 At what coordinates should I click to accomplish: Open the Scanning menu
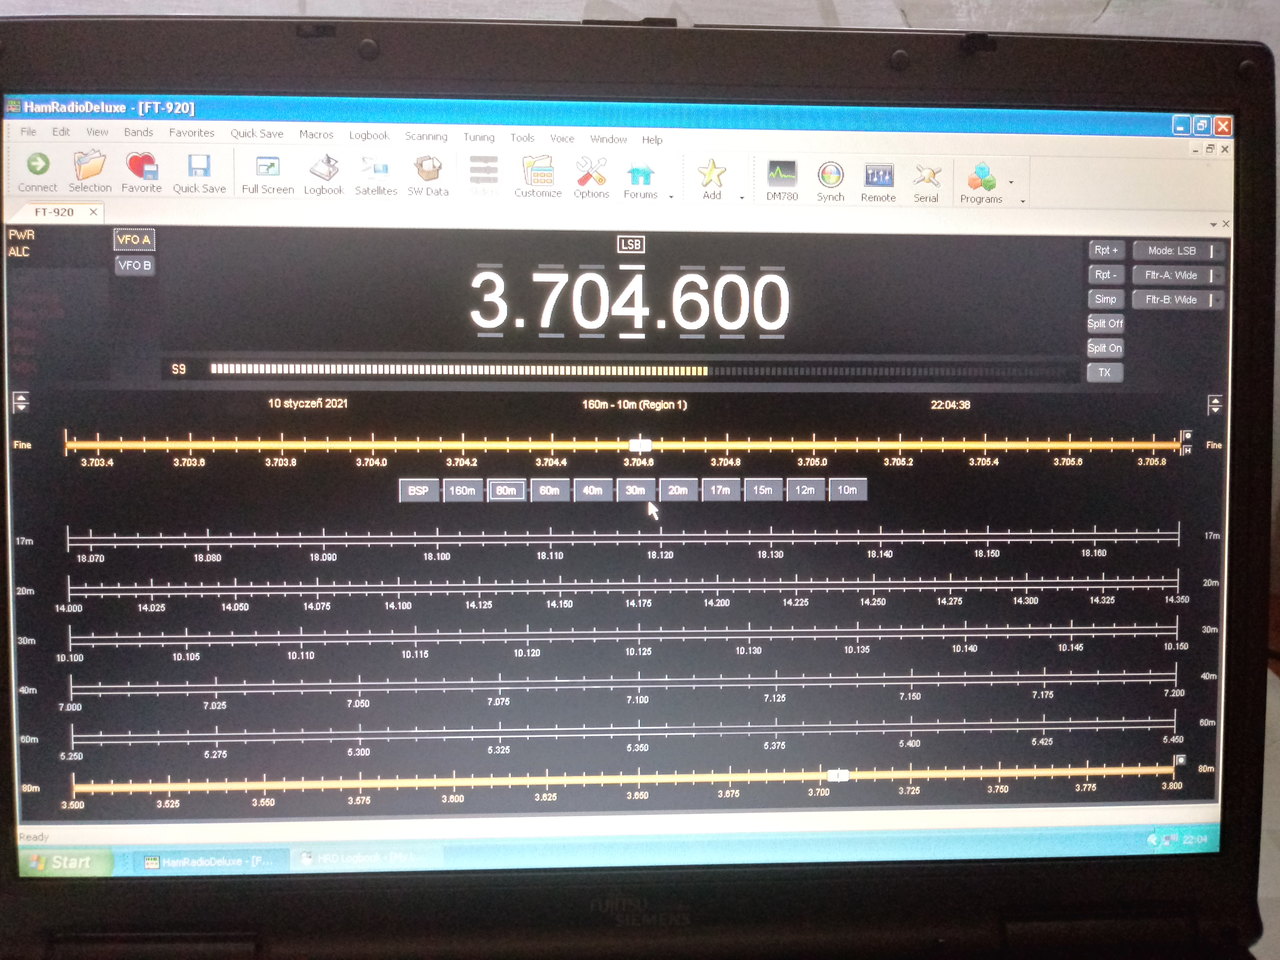tap(426, 136)
